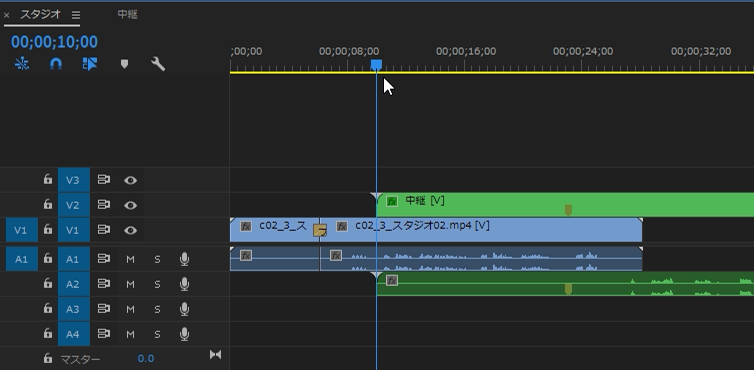Toggle sync lock on V3
The width and height of the screenshot is (754, 370).
click(x=104, y=179)
